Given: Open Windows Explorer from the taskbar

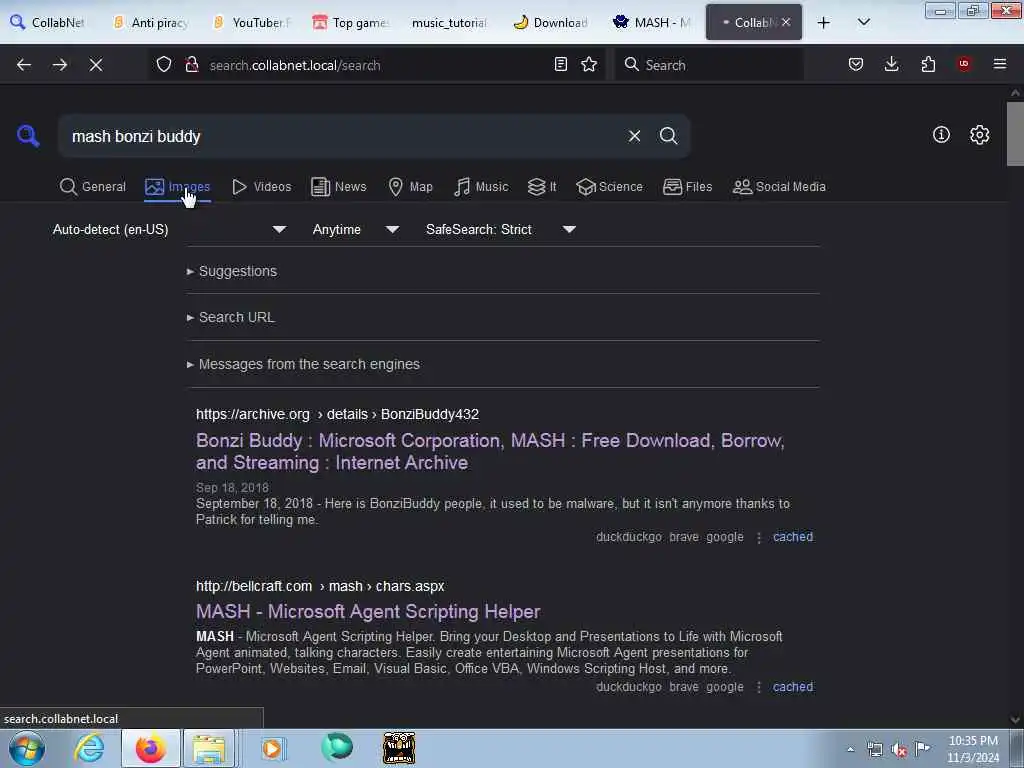Looking at the screenshot, I should click(209, 748).
